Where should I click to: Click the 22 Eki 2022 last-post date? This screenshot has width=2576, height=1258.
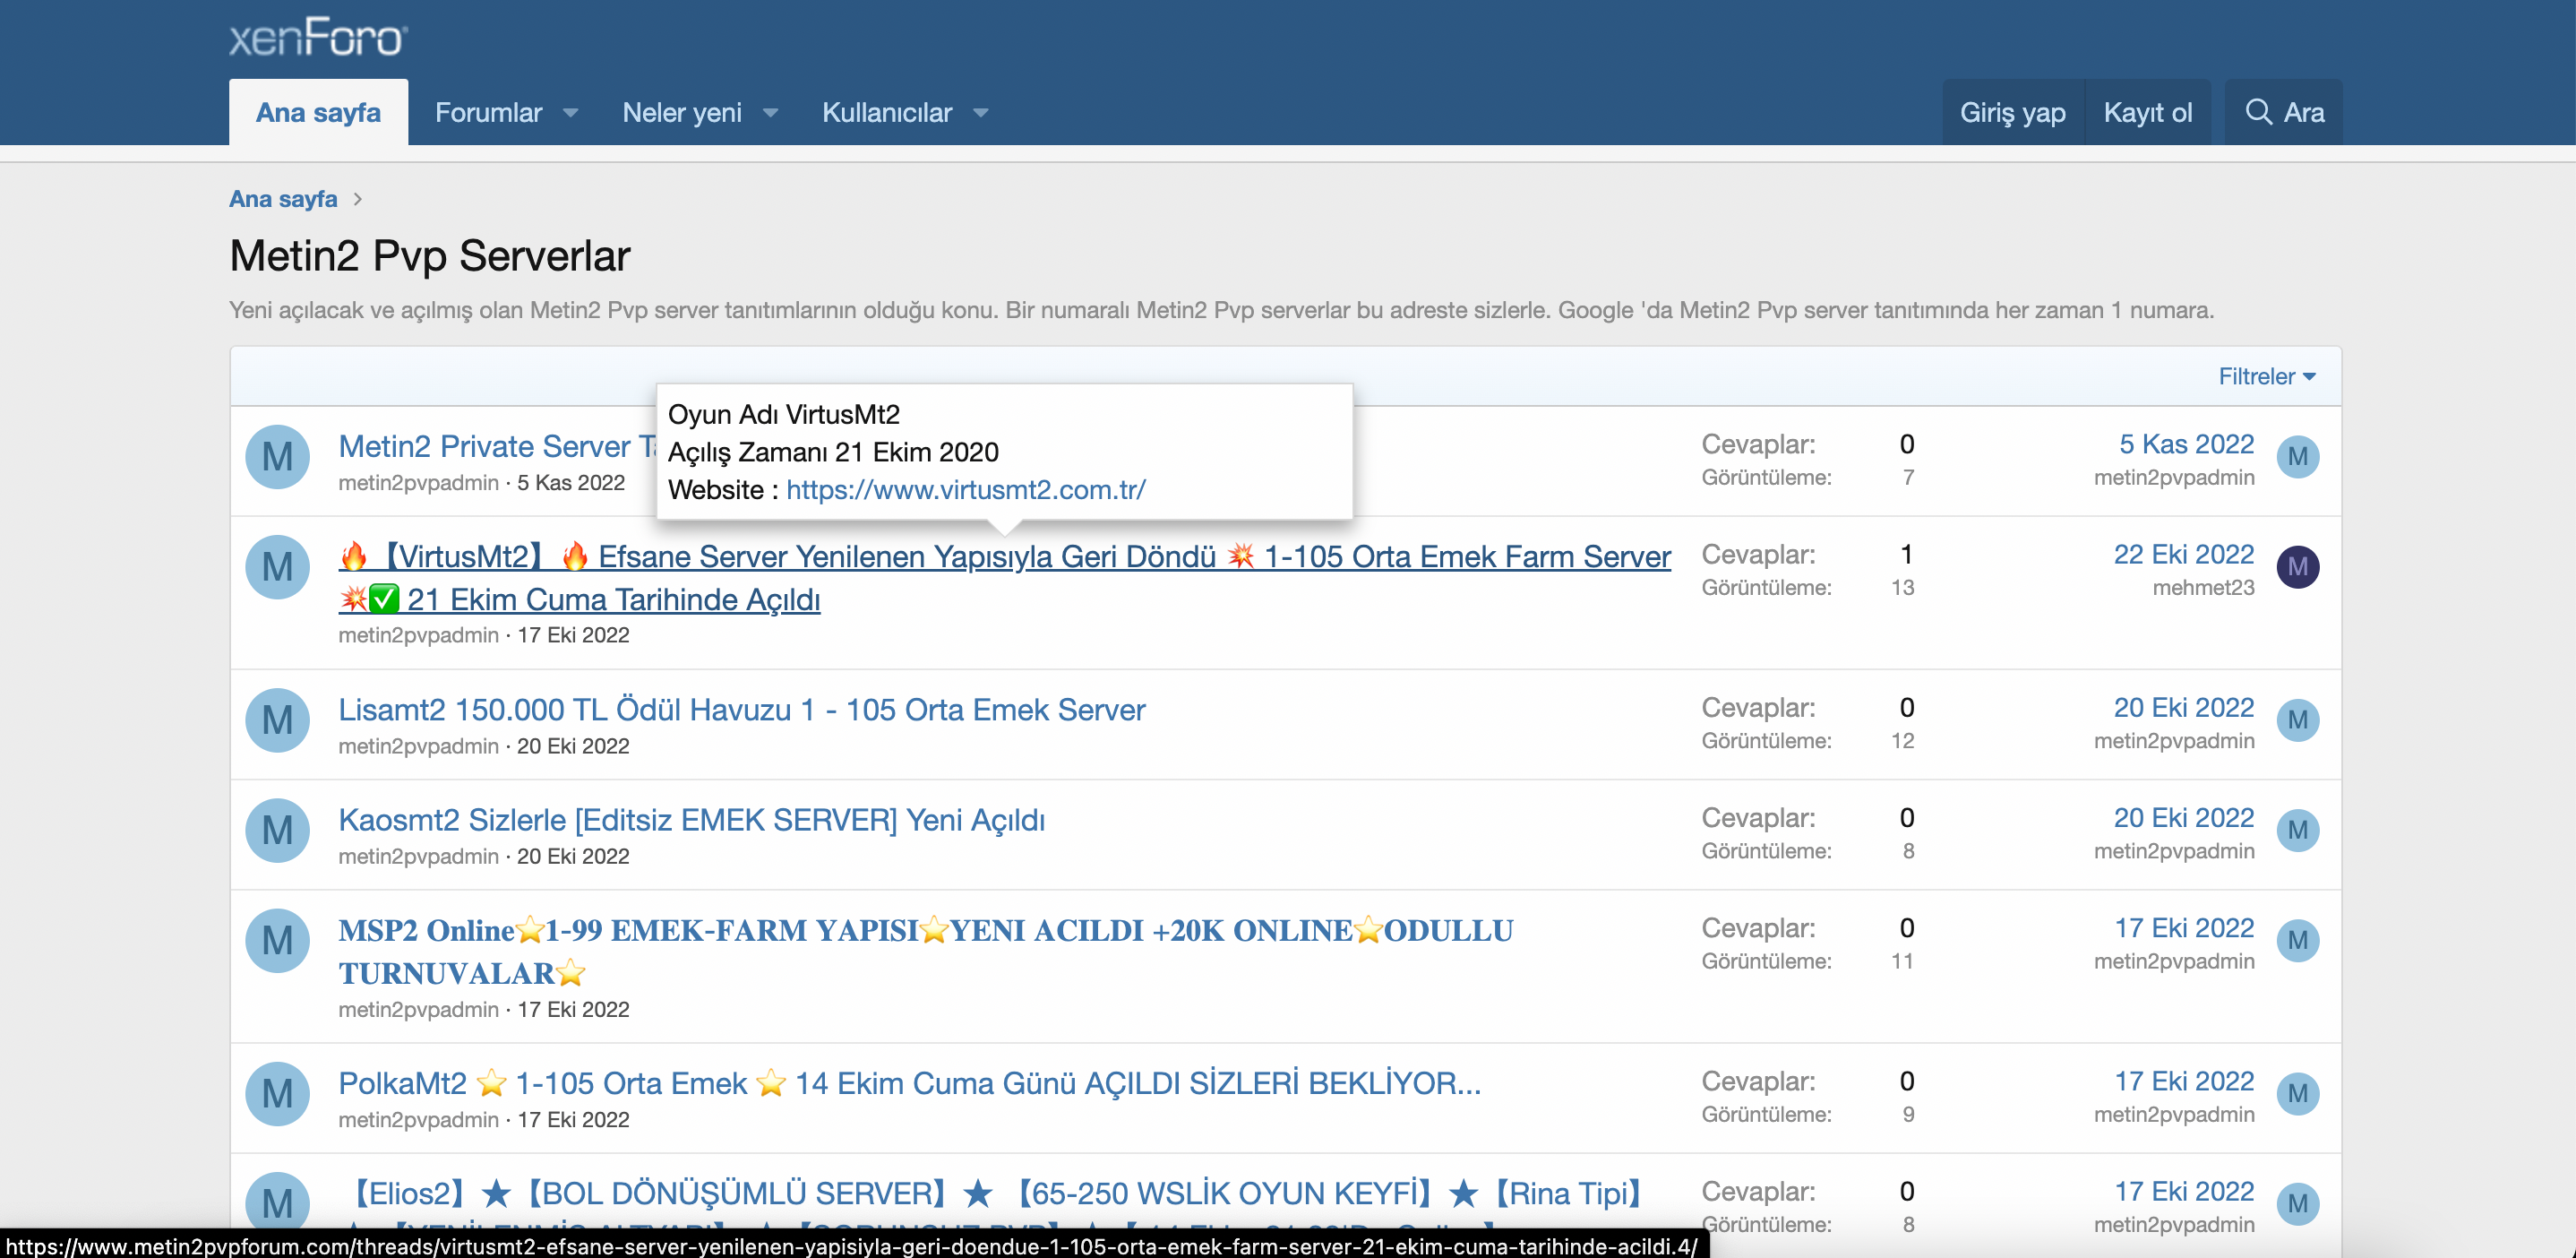pyautogui.click(x=2183, y=554)
